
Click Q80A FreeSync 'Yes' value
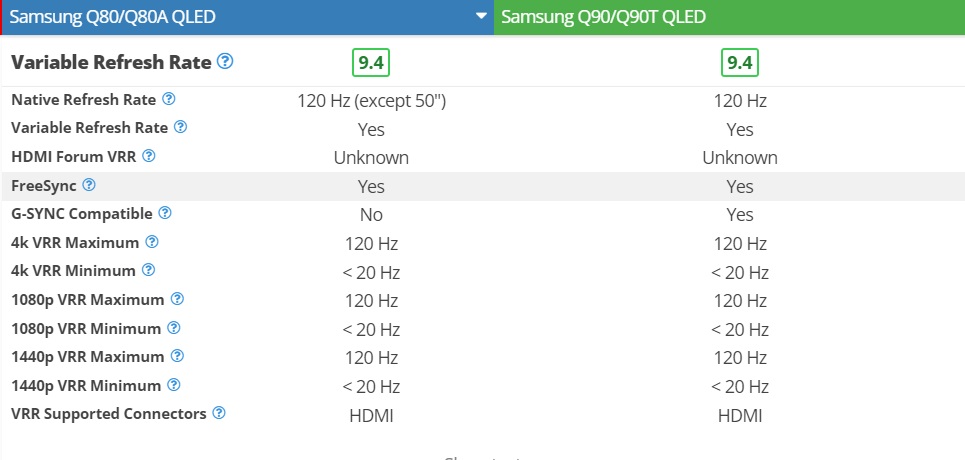click(371, 187)
